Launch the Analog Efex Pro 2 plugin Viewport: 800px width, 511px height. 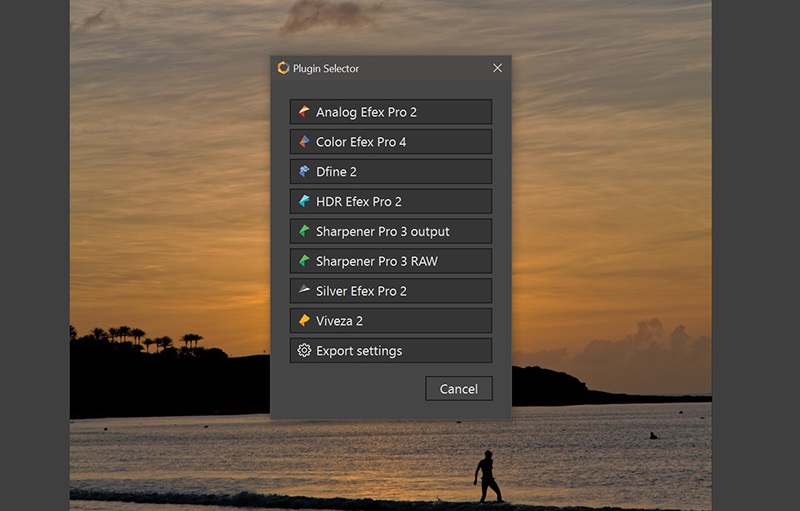[x=390, y=112]
